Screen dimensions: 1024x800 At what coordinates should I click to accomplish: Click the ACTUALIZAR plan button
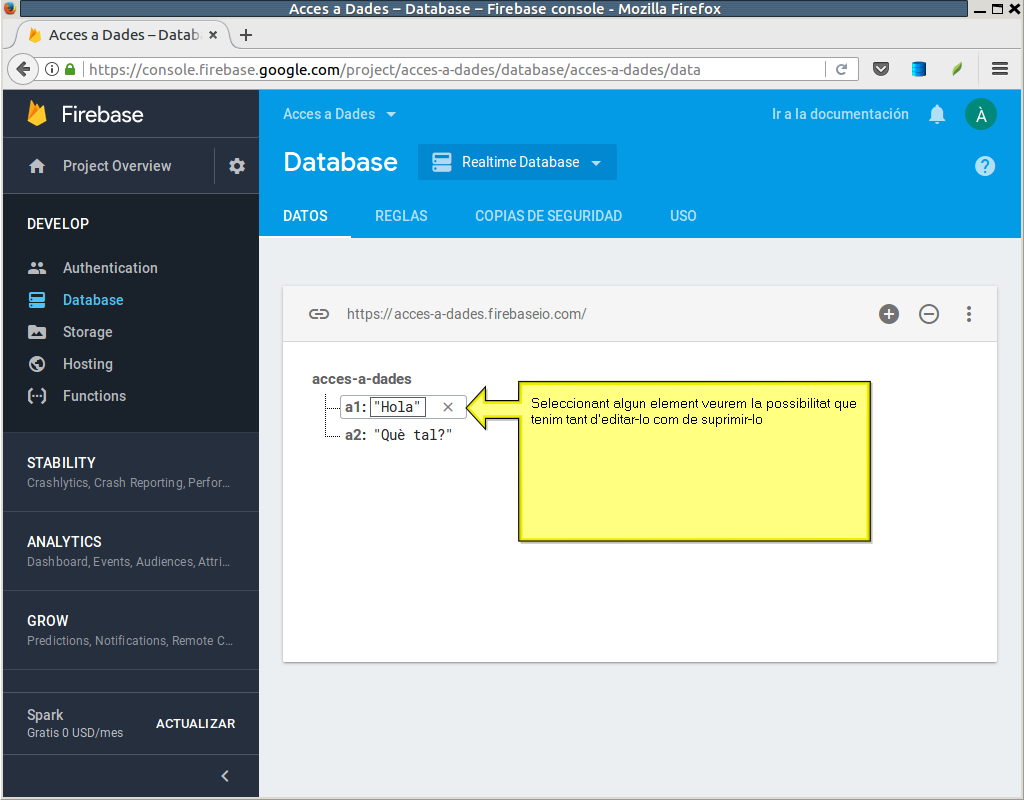(195, 724)
